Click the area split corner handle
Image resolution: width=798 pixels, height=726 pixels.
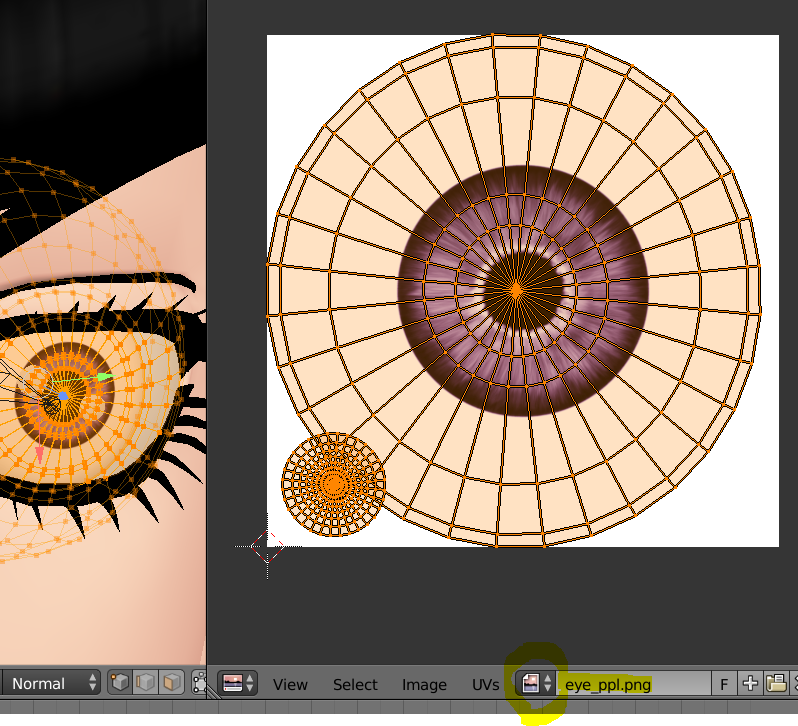click(x=214, y=691)
